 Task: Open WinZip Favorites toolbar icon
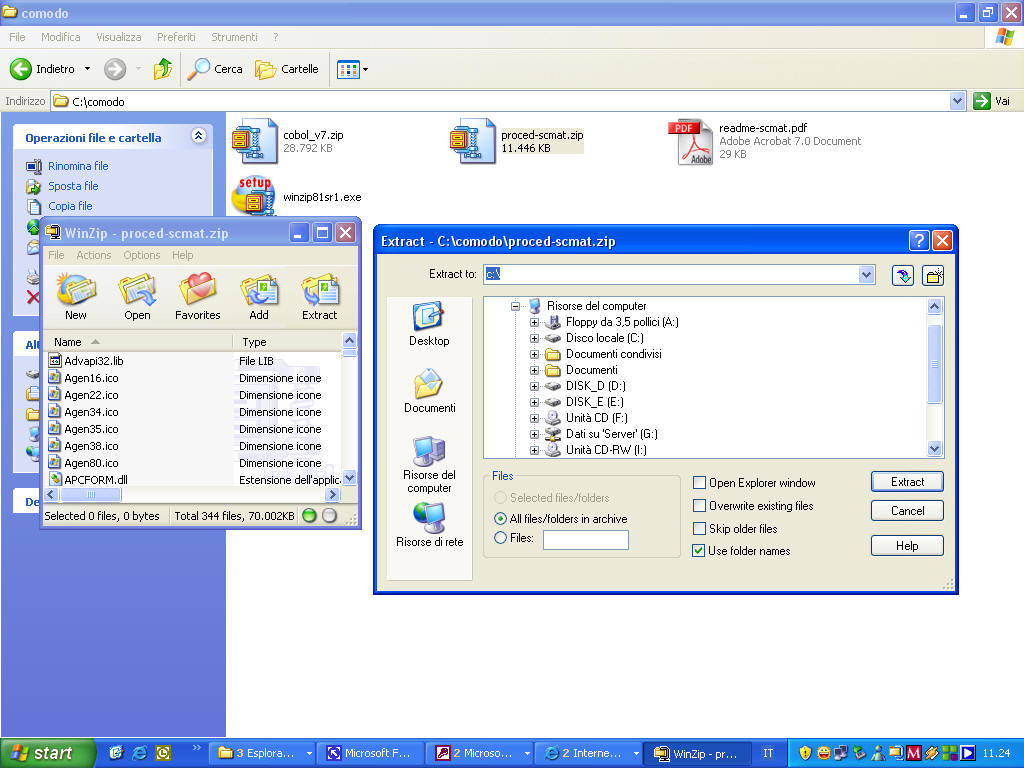pyautogui.click(x=197, y=297)
